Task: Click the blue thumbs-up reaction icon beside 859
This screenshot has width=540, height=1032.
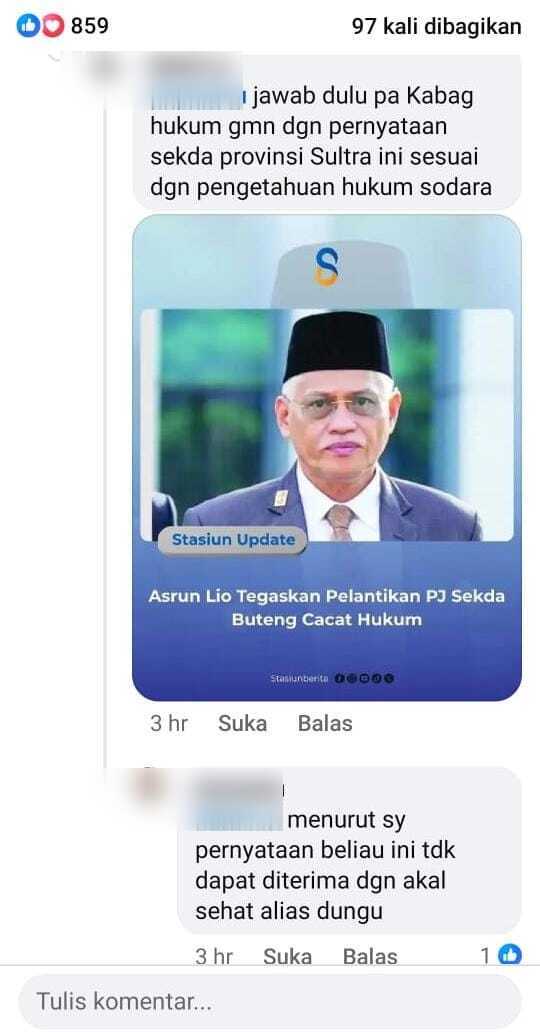Action: pyautogui.click(x=28, y=26)
